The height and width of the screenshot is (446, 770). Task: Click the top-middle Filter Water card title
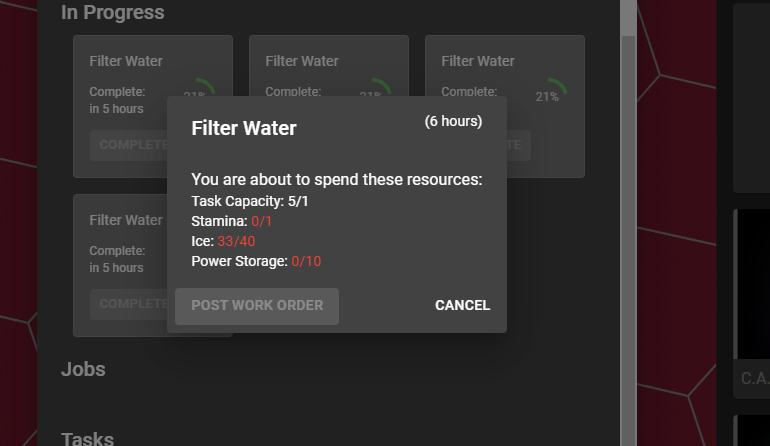tap(302, 61)
